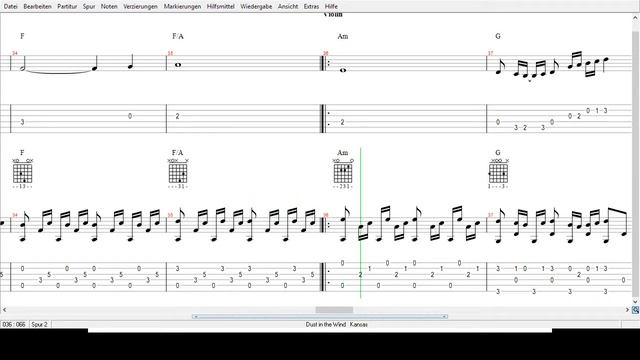Open the Markierungen menu
640x360 pixels.
(182, 7)
